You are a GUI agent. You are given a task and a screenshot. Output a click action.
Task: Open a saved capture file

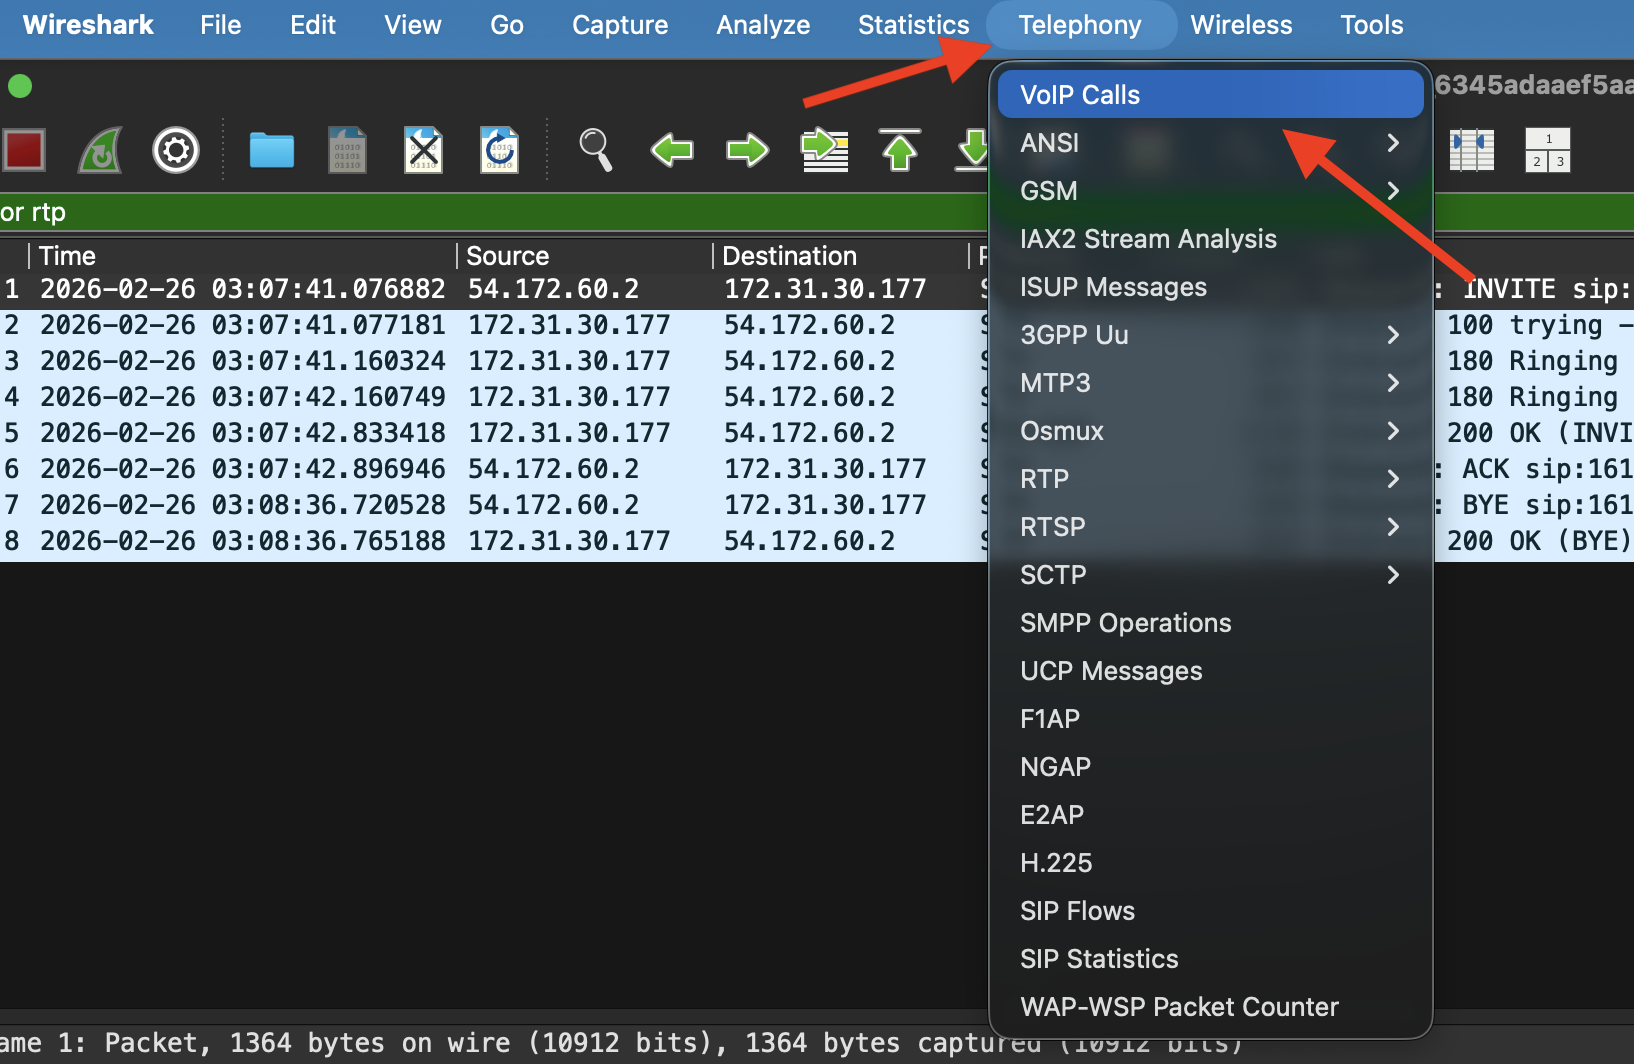tap(270, 150)
